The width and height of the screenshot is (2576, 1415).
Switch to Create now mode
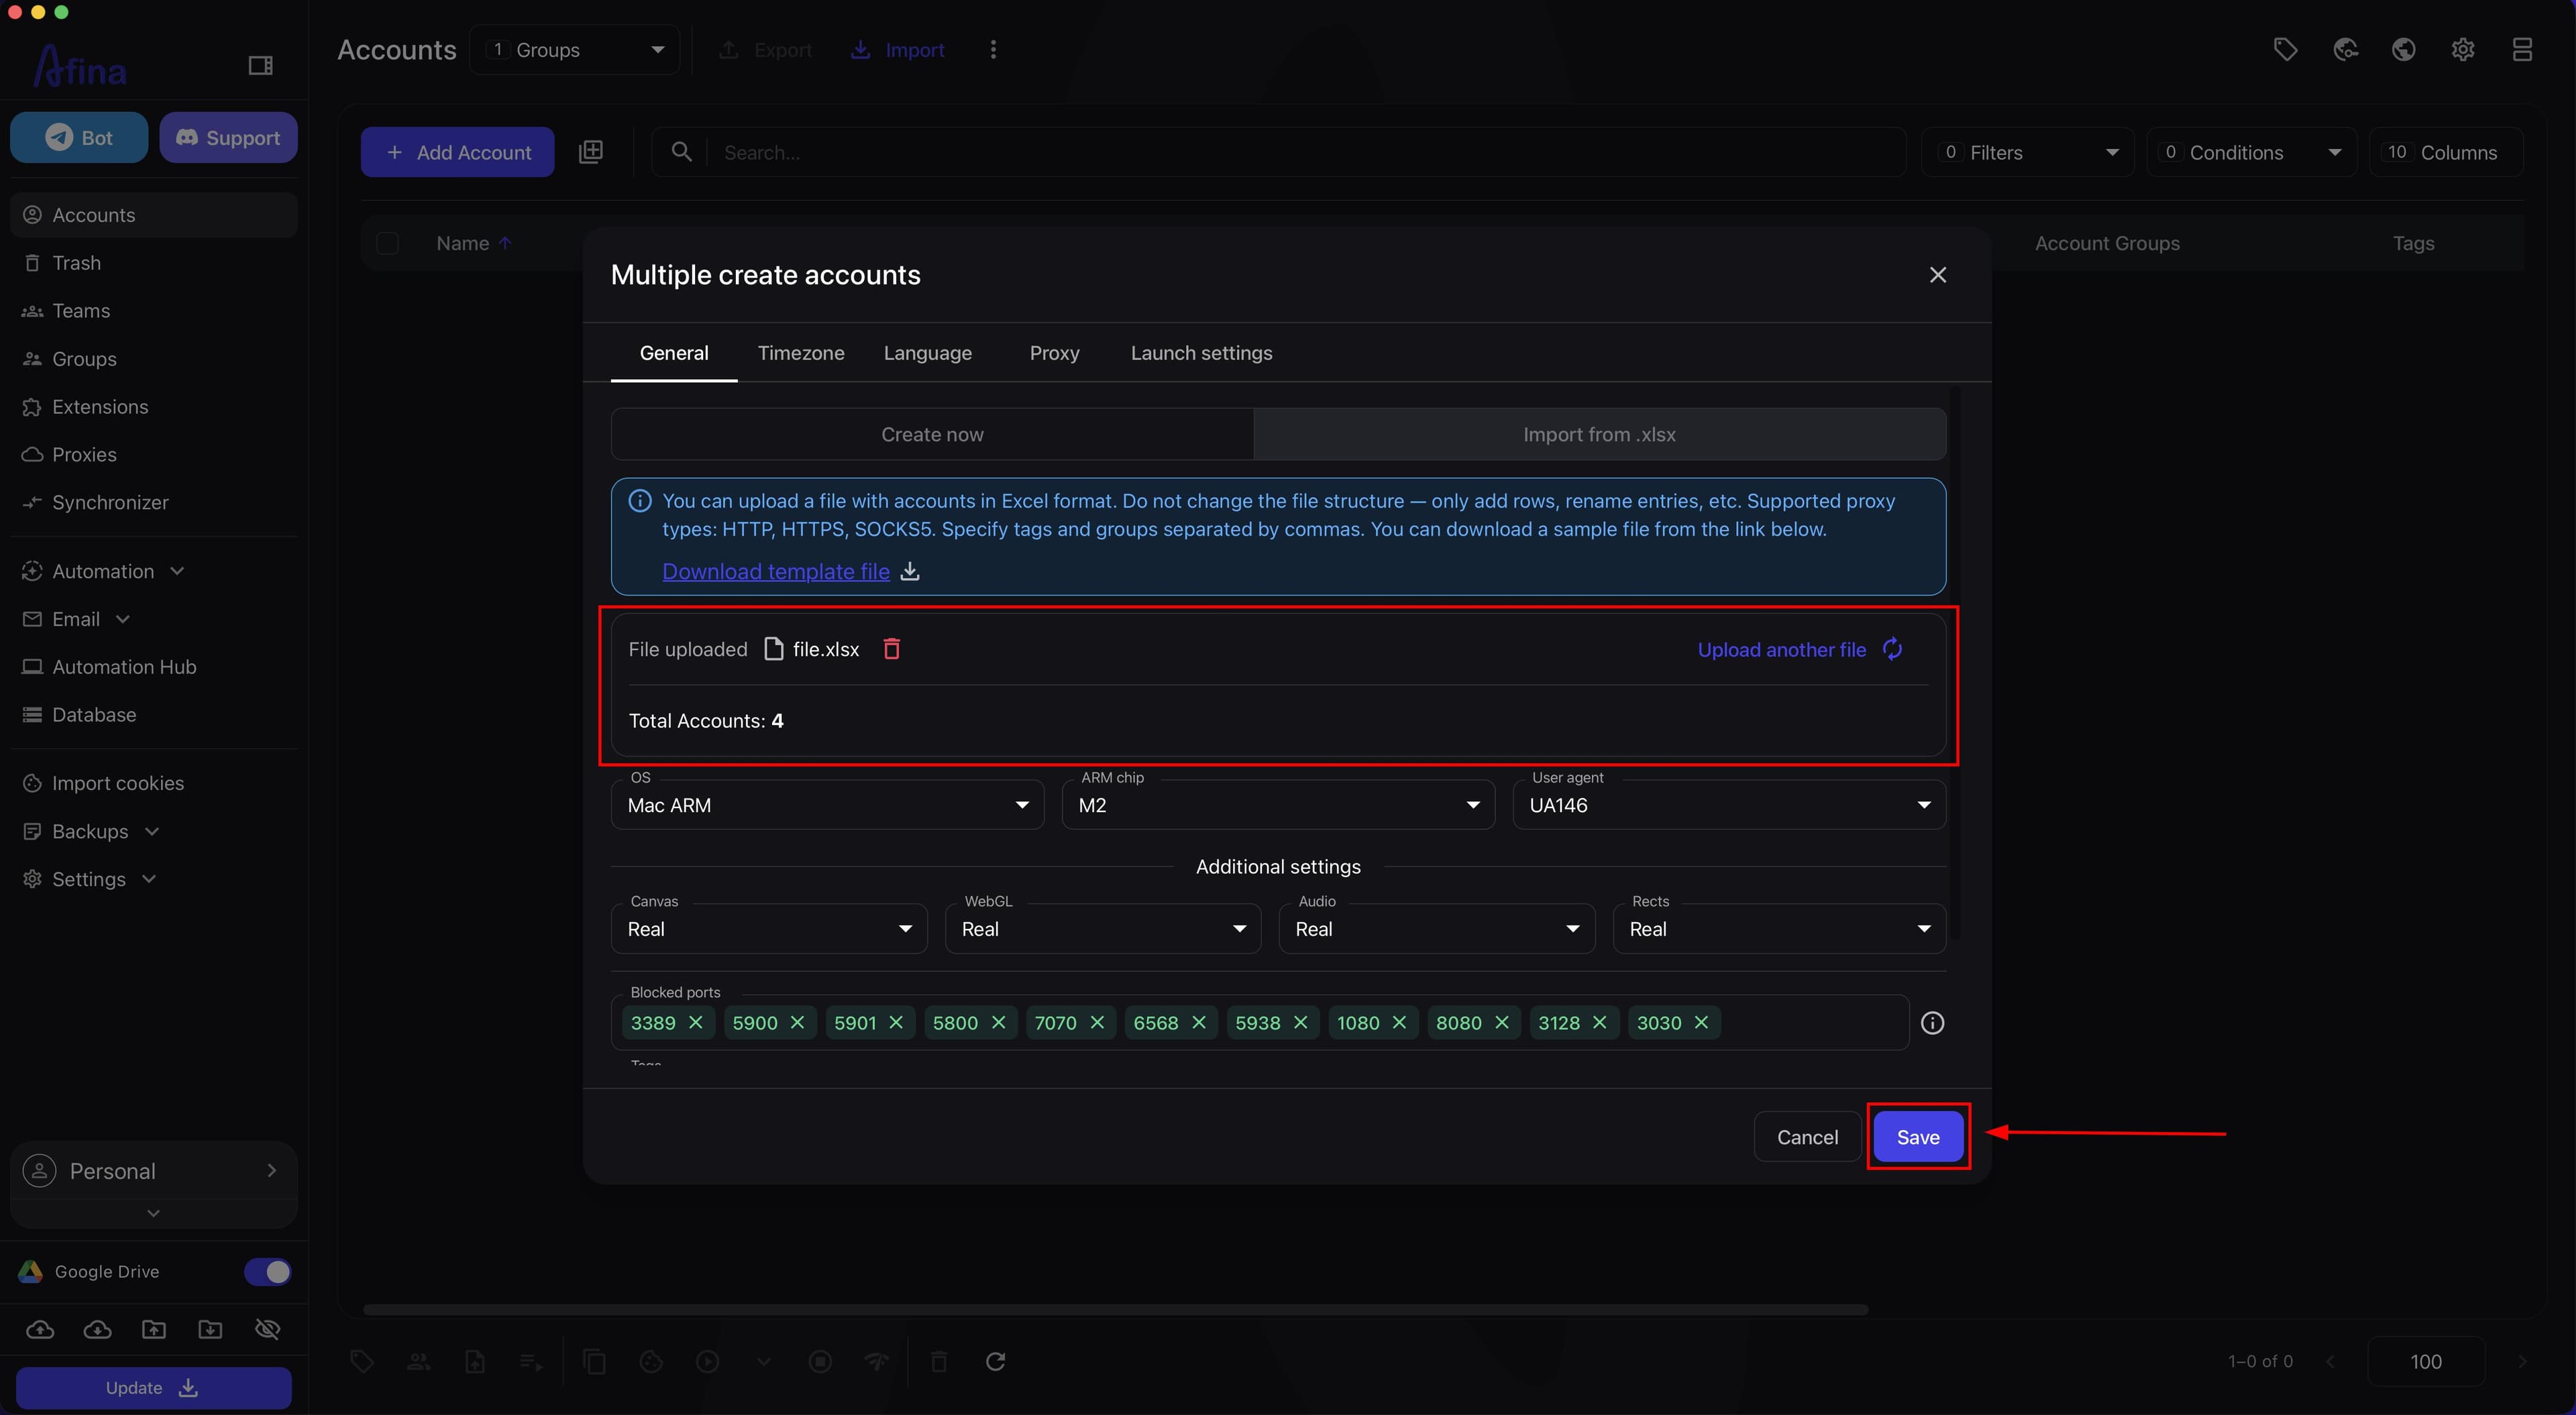[932, 434]
